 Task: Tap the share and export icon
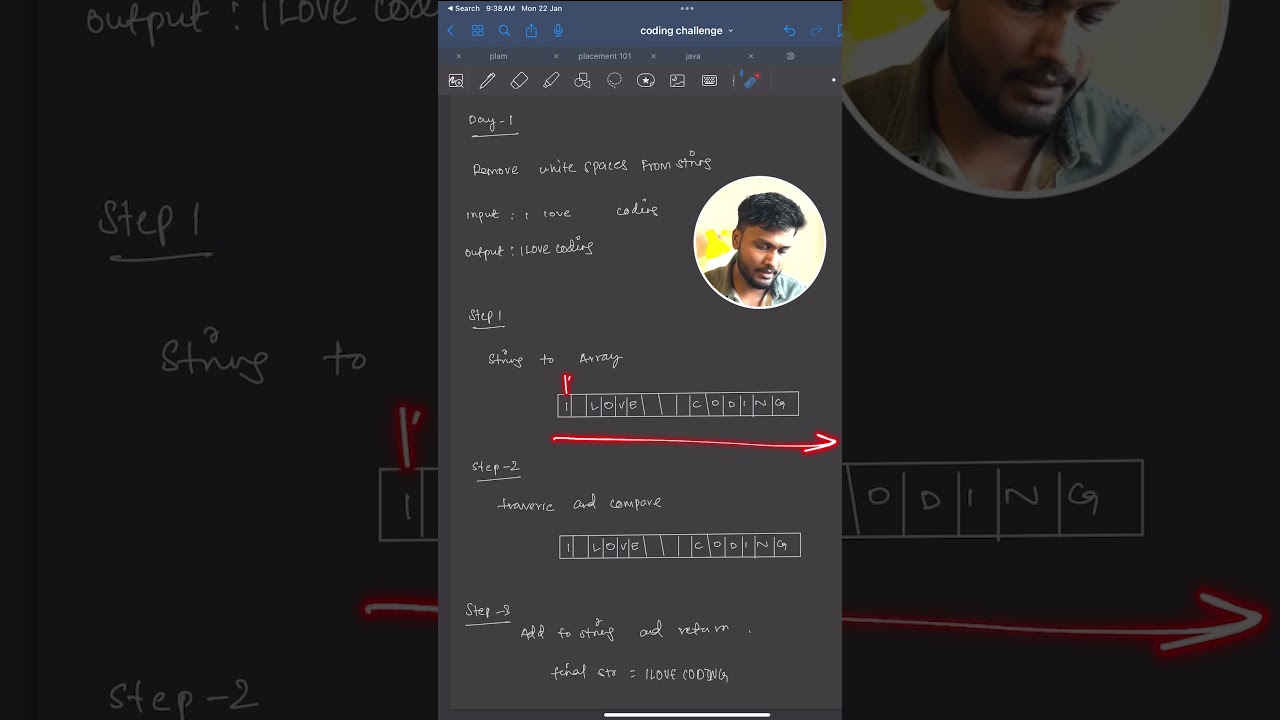pos(531,31)
